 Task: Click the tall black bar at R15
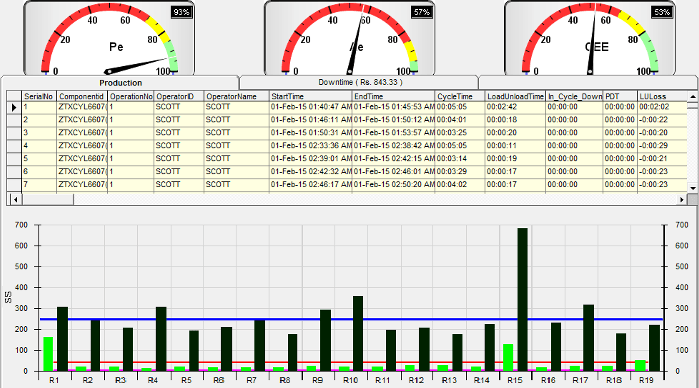pos(522,300)
